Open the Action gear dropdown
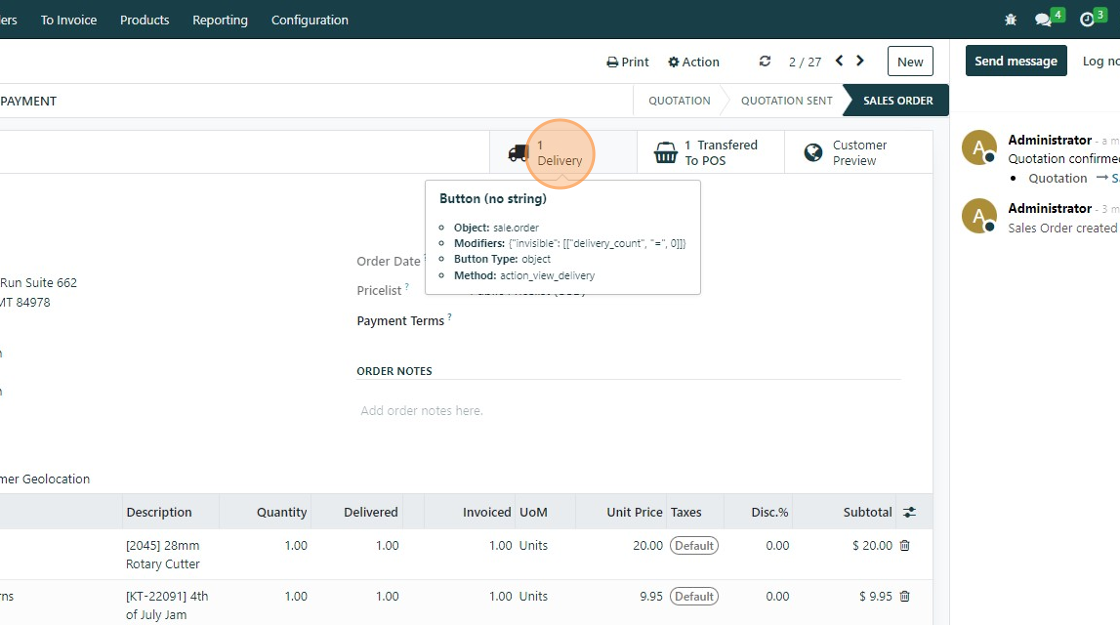The image size is (1120, 625). [x=694, y=62]
